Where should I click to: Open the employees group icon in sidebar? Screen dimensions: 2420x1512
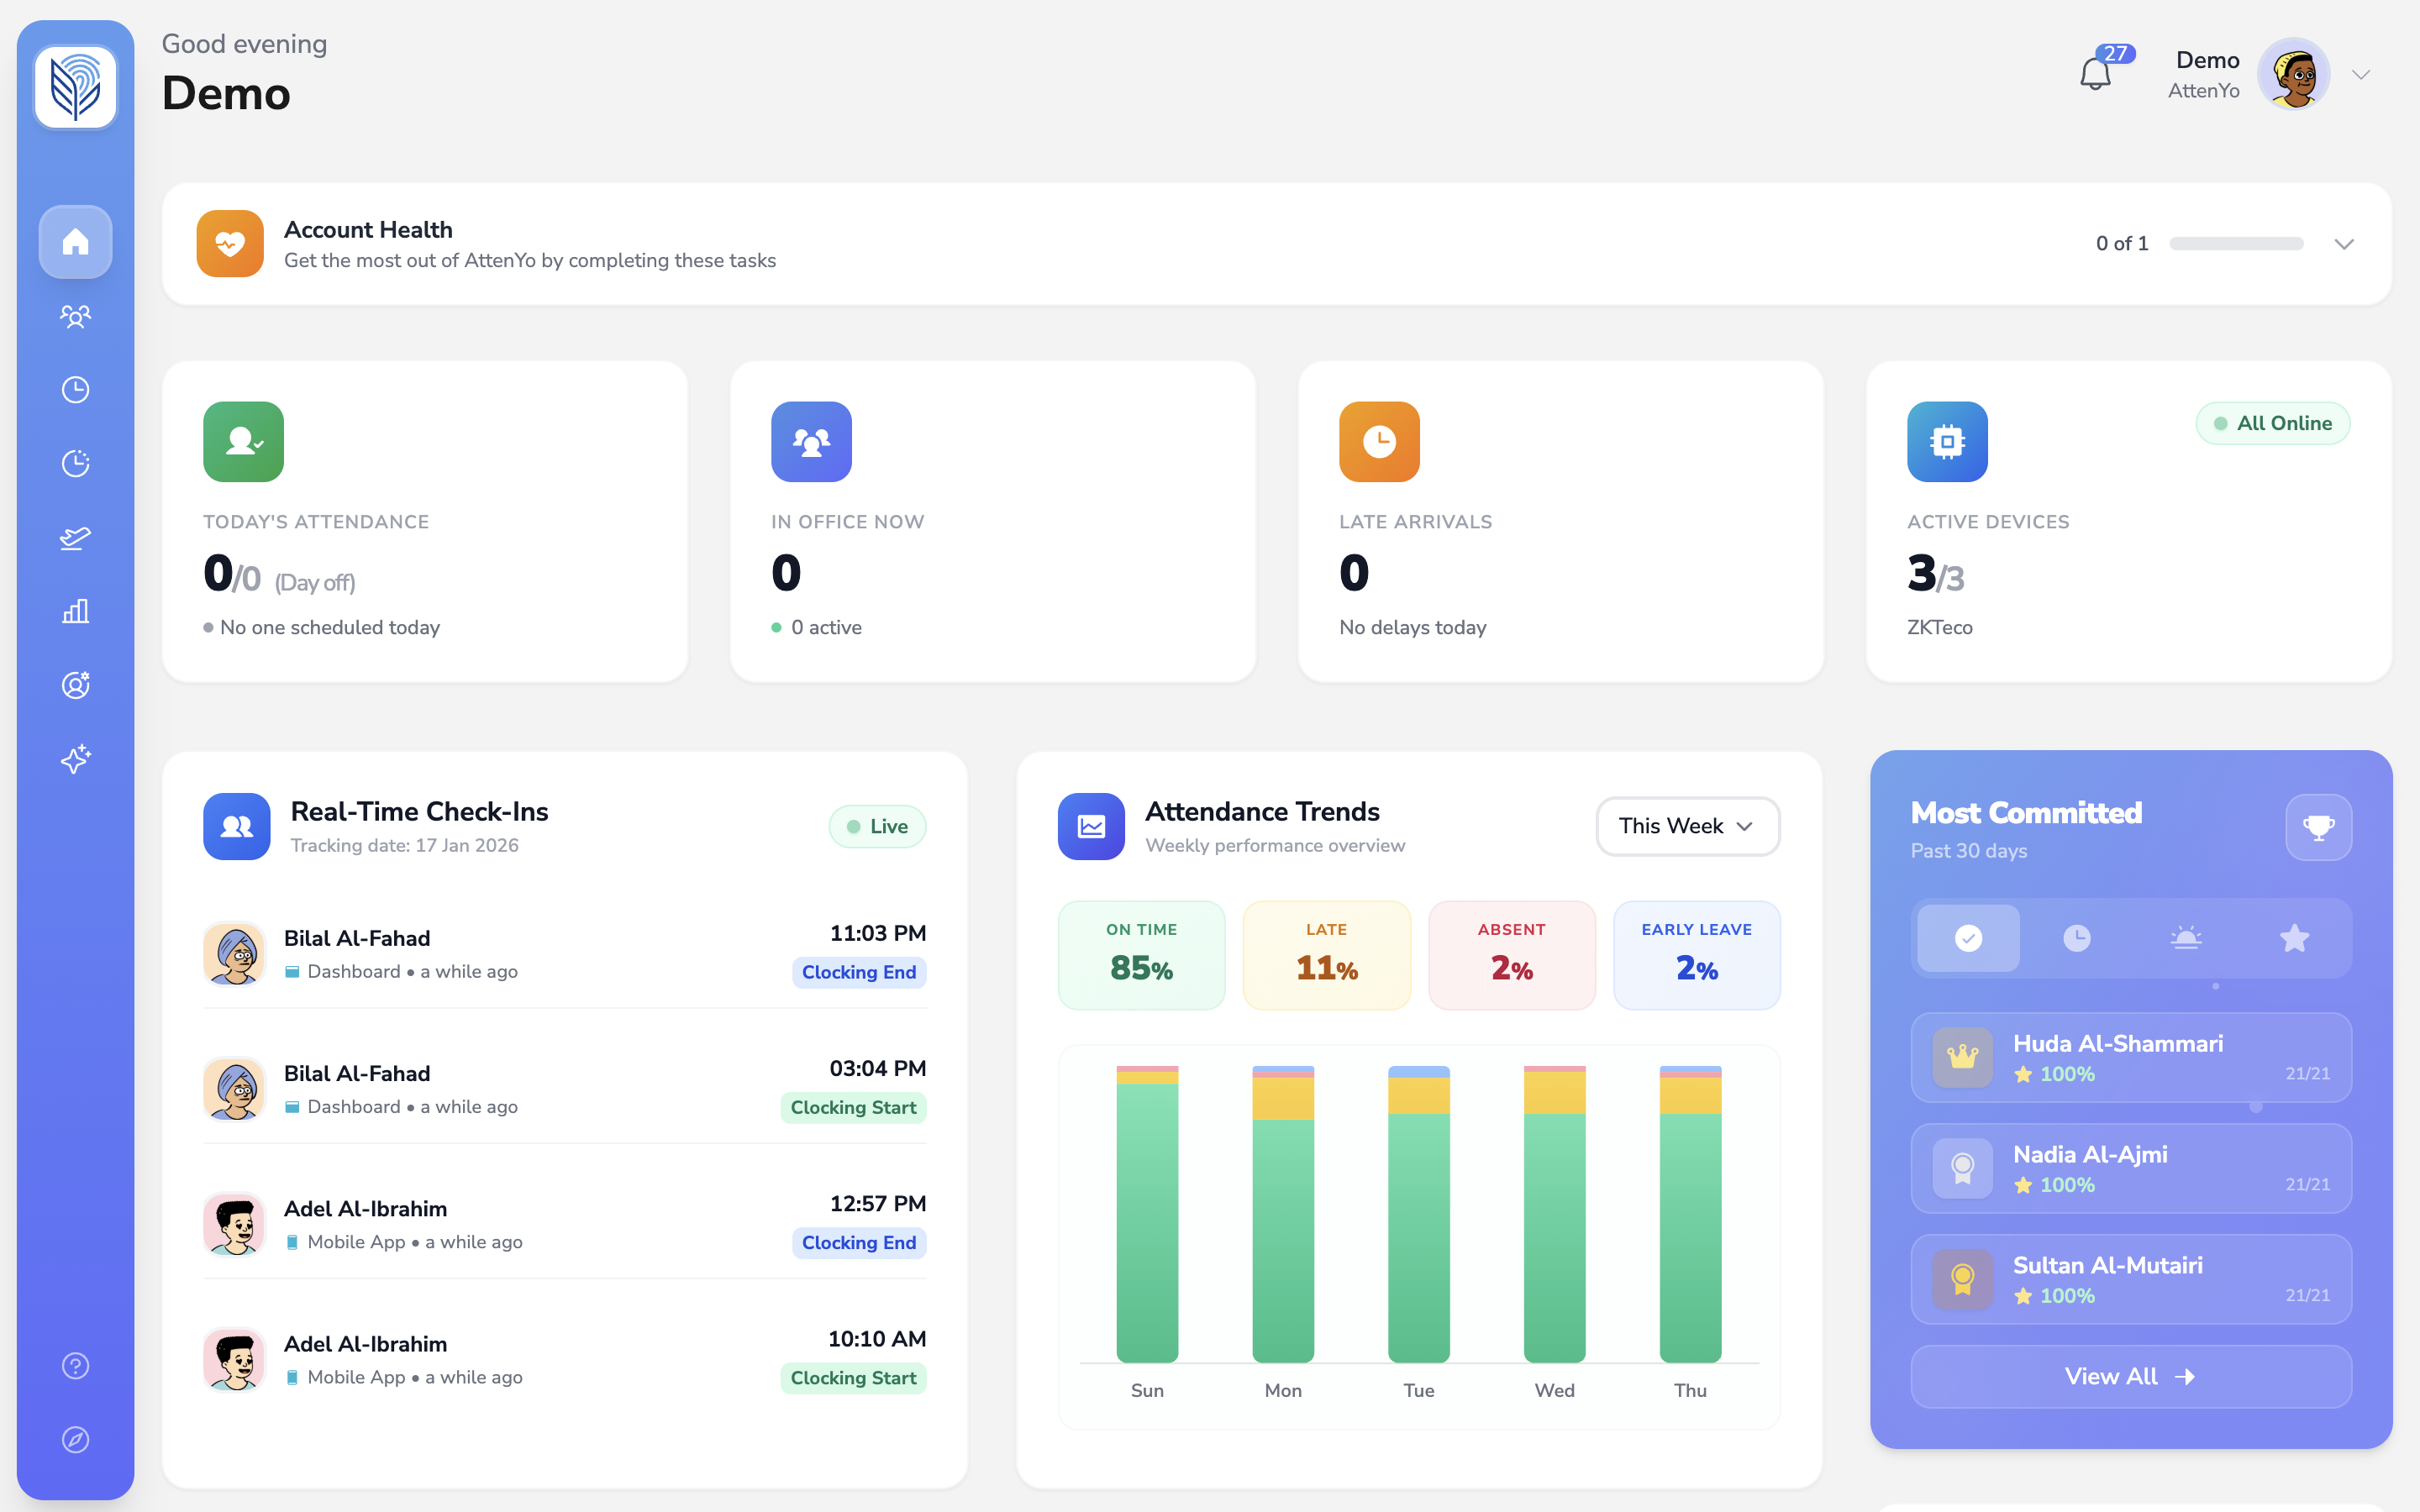coord(75,316)
